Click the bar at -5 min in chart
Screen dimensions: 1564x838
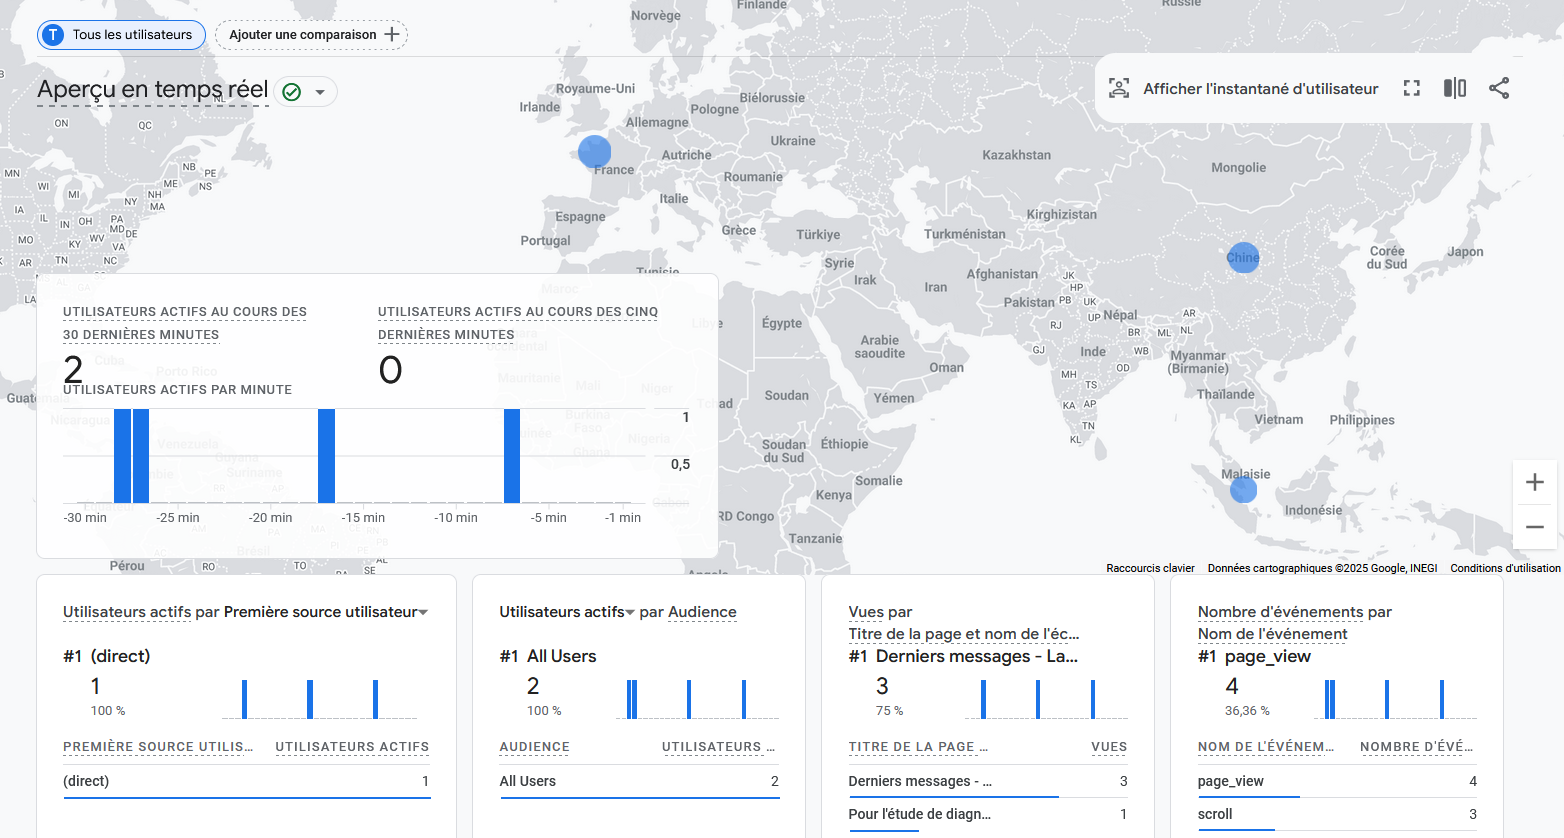tap(512, 456)
